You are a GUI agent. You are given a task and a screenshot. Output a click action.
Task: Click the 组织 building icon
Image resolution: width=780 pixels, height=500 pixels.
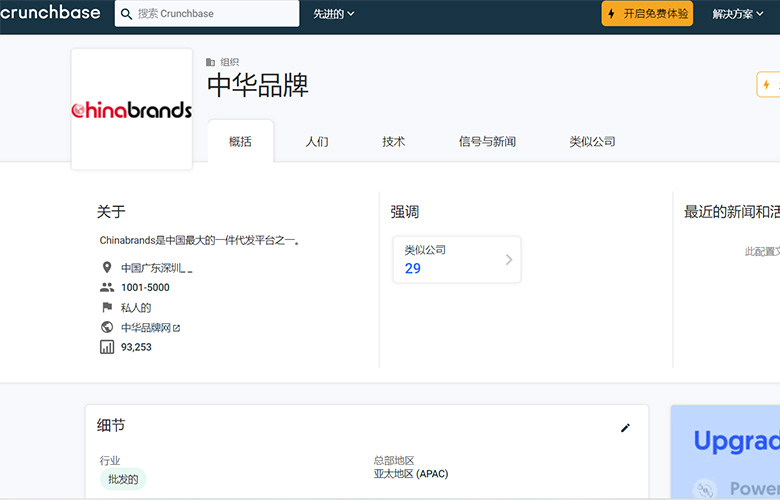(x=210, y=62)
